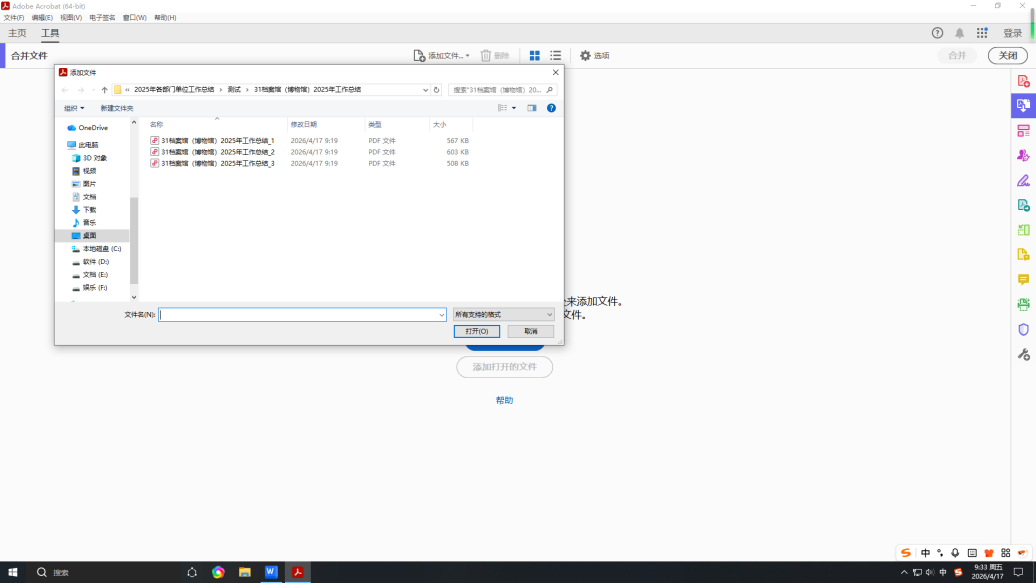Open the file type filter dropdown
This screenshot has height=583, width=1036.
tap(503, 314)
